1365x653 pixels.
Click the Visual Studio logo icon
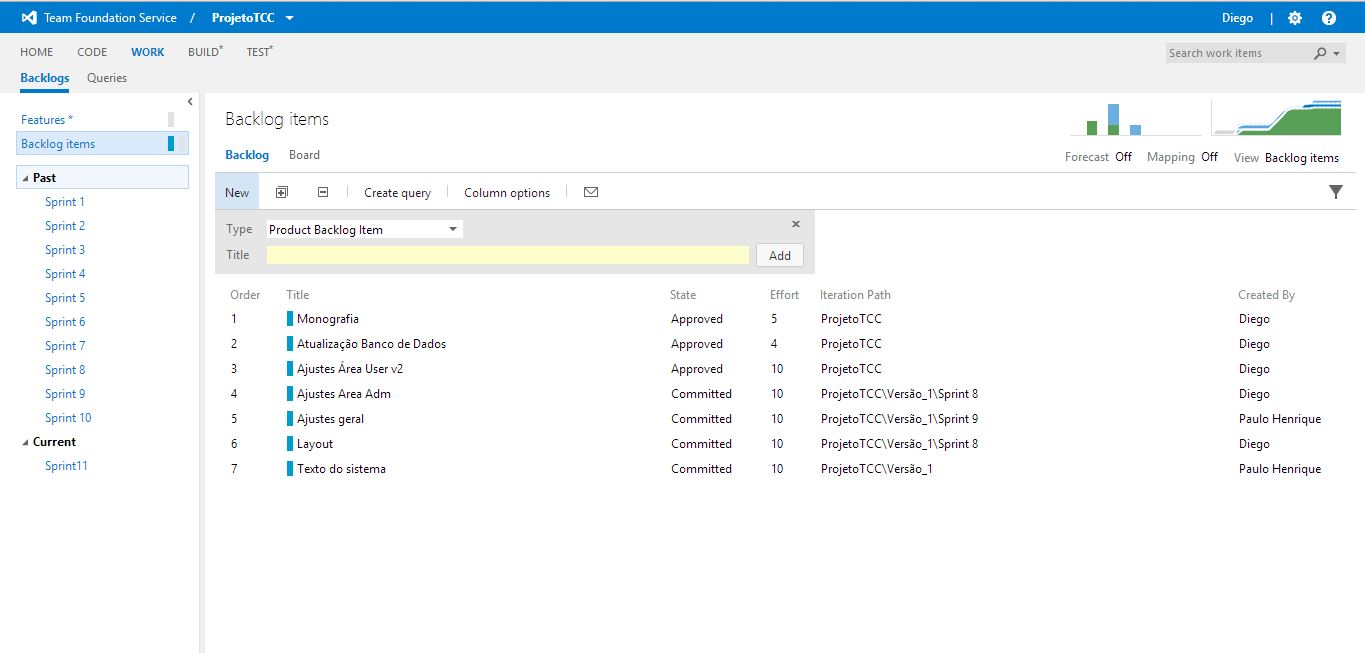click(x=29, y=18)
